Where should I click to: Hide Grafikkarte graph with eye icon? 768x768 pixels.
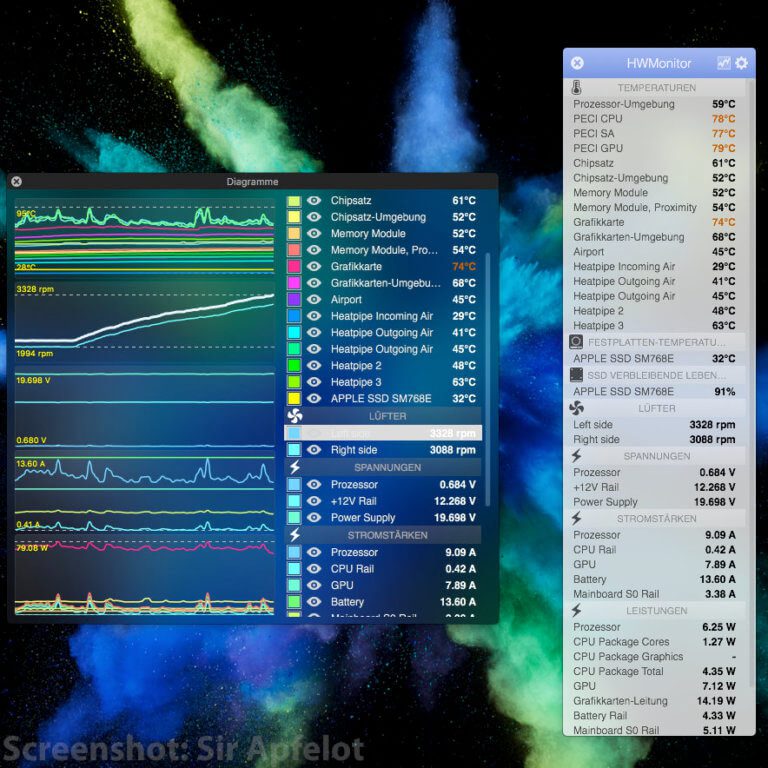click(314, 266)
